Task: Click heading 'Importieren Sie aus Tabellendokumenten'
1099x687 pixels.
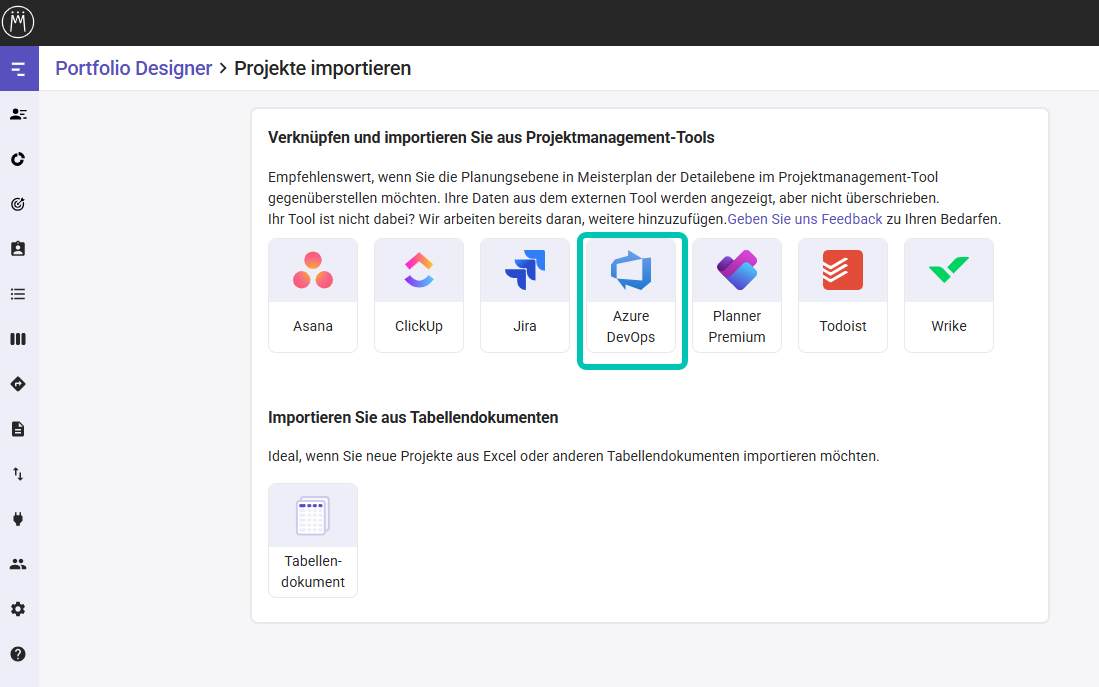Action: pyautogui.click(x=413, y=418)
